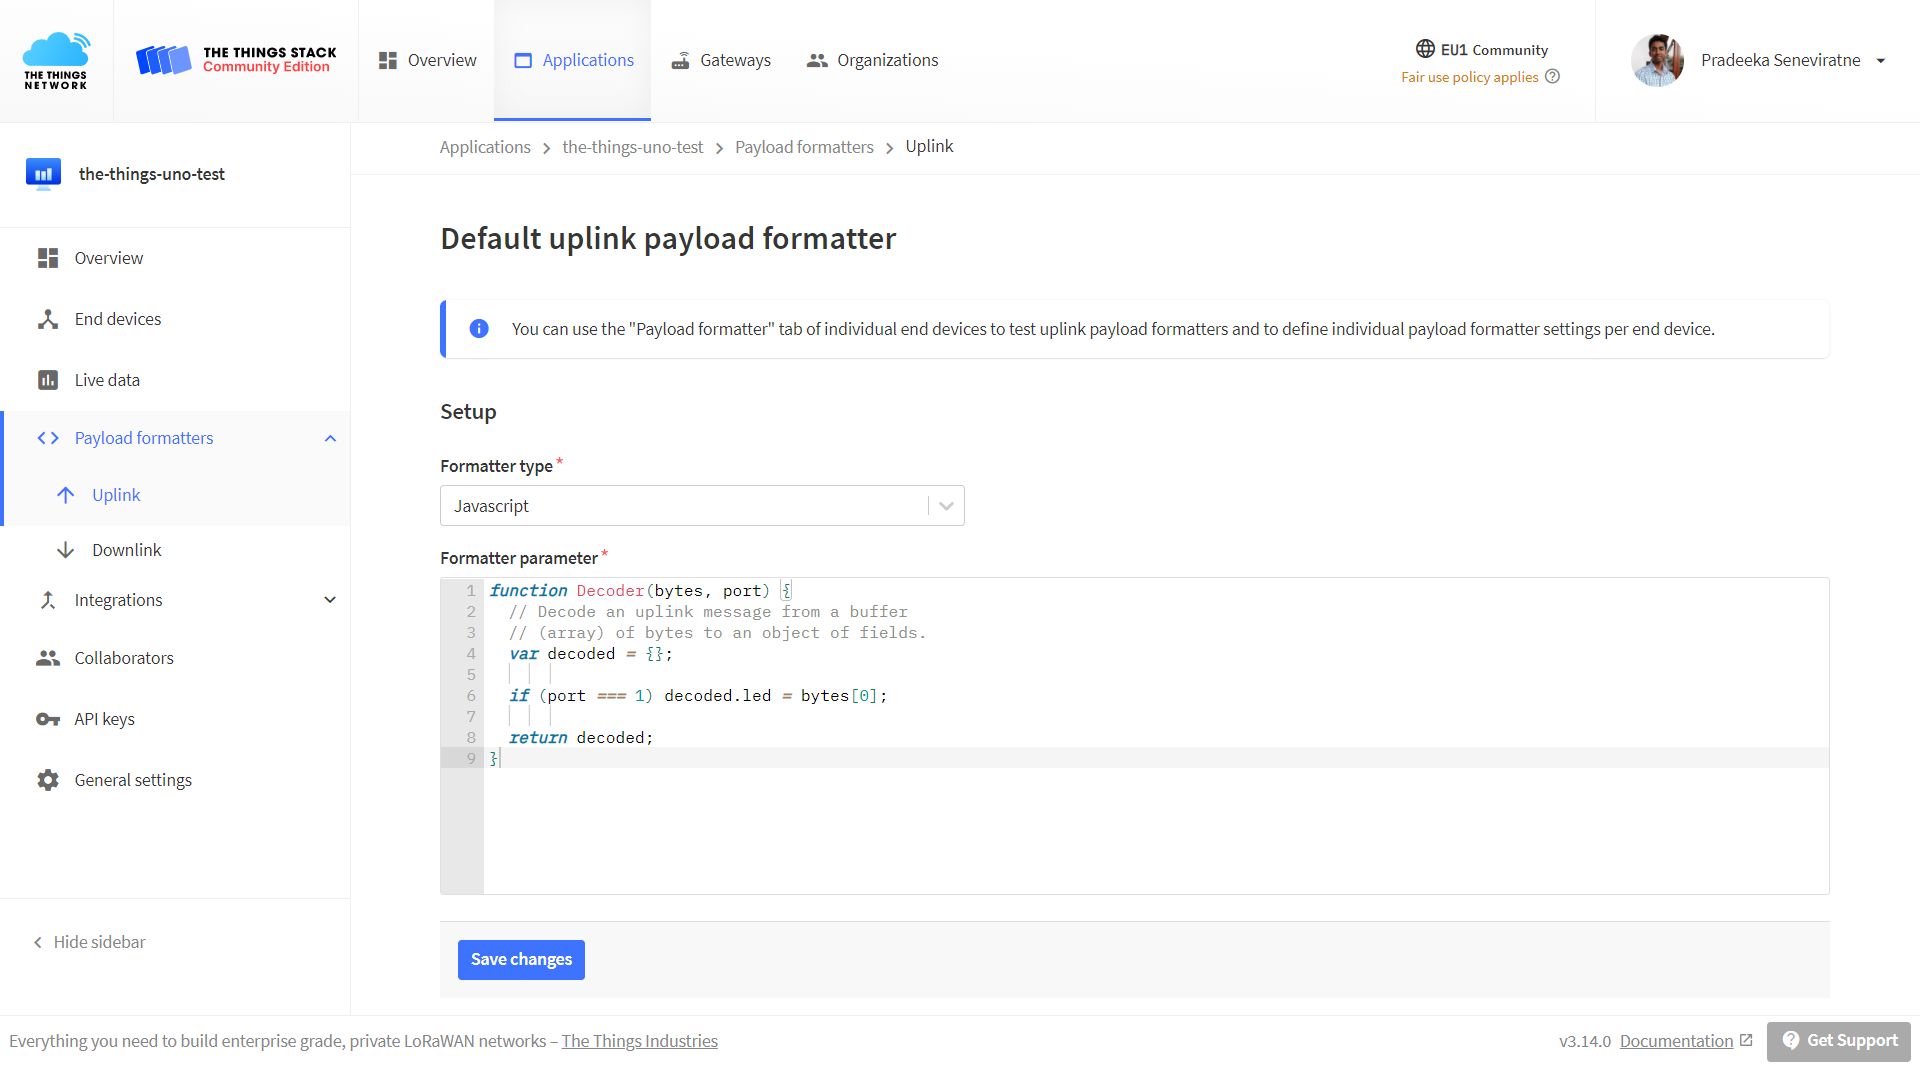Click the Get Support question icon
This screenshot has height=1067, width=1920.
pyautogui.click(x=1789, y=1040)
